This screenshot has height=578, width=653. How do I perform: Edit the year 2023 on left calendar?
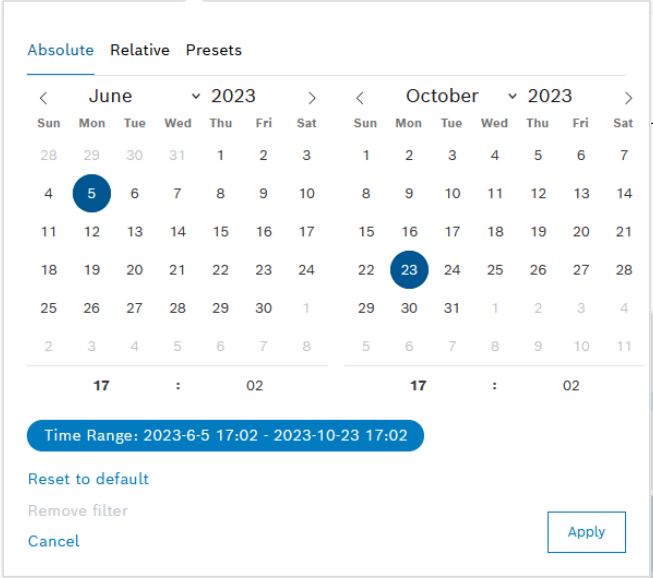(x=233, y=97)
